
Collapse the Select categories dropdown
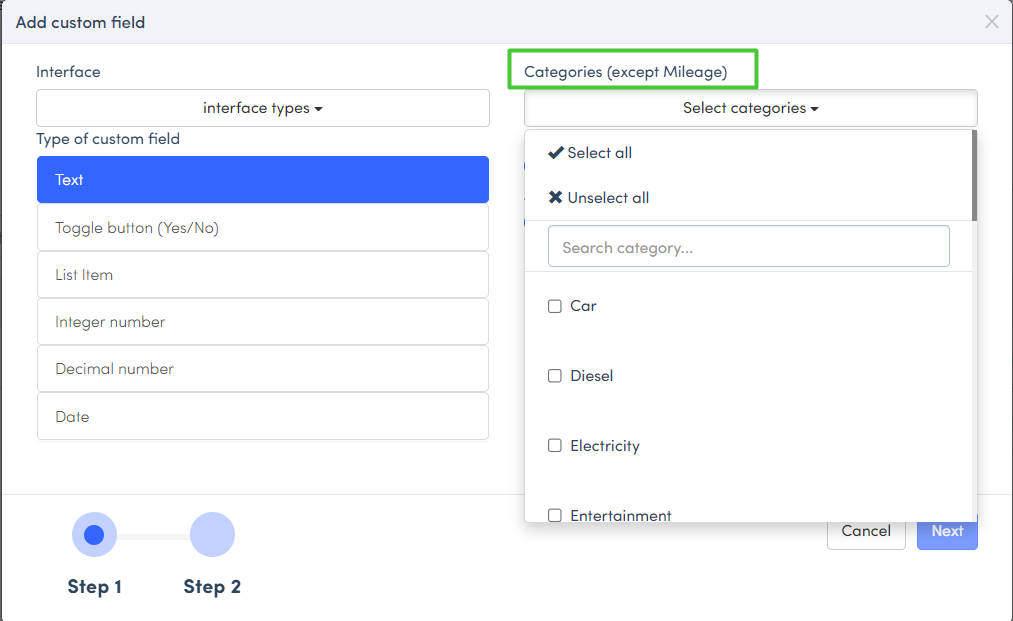click(750, 108)
